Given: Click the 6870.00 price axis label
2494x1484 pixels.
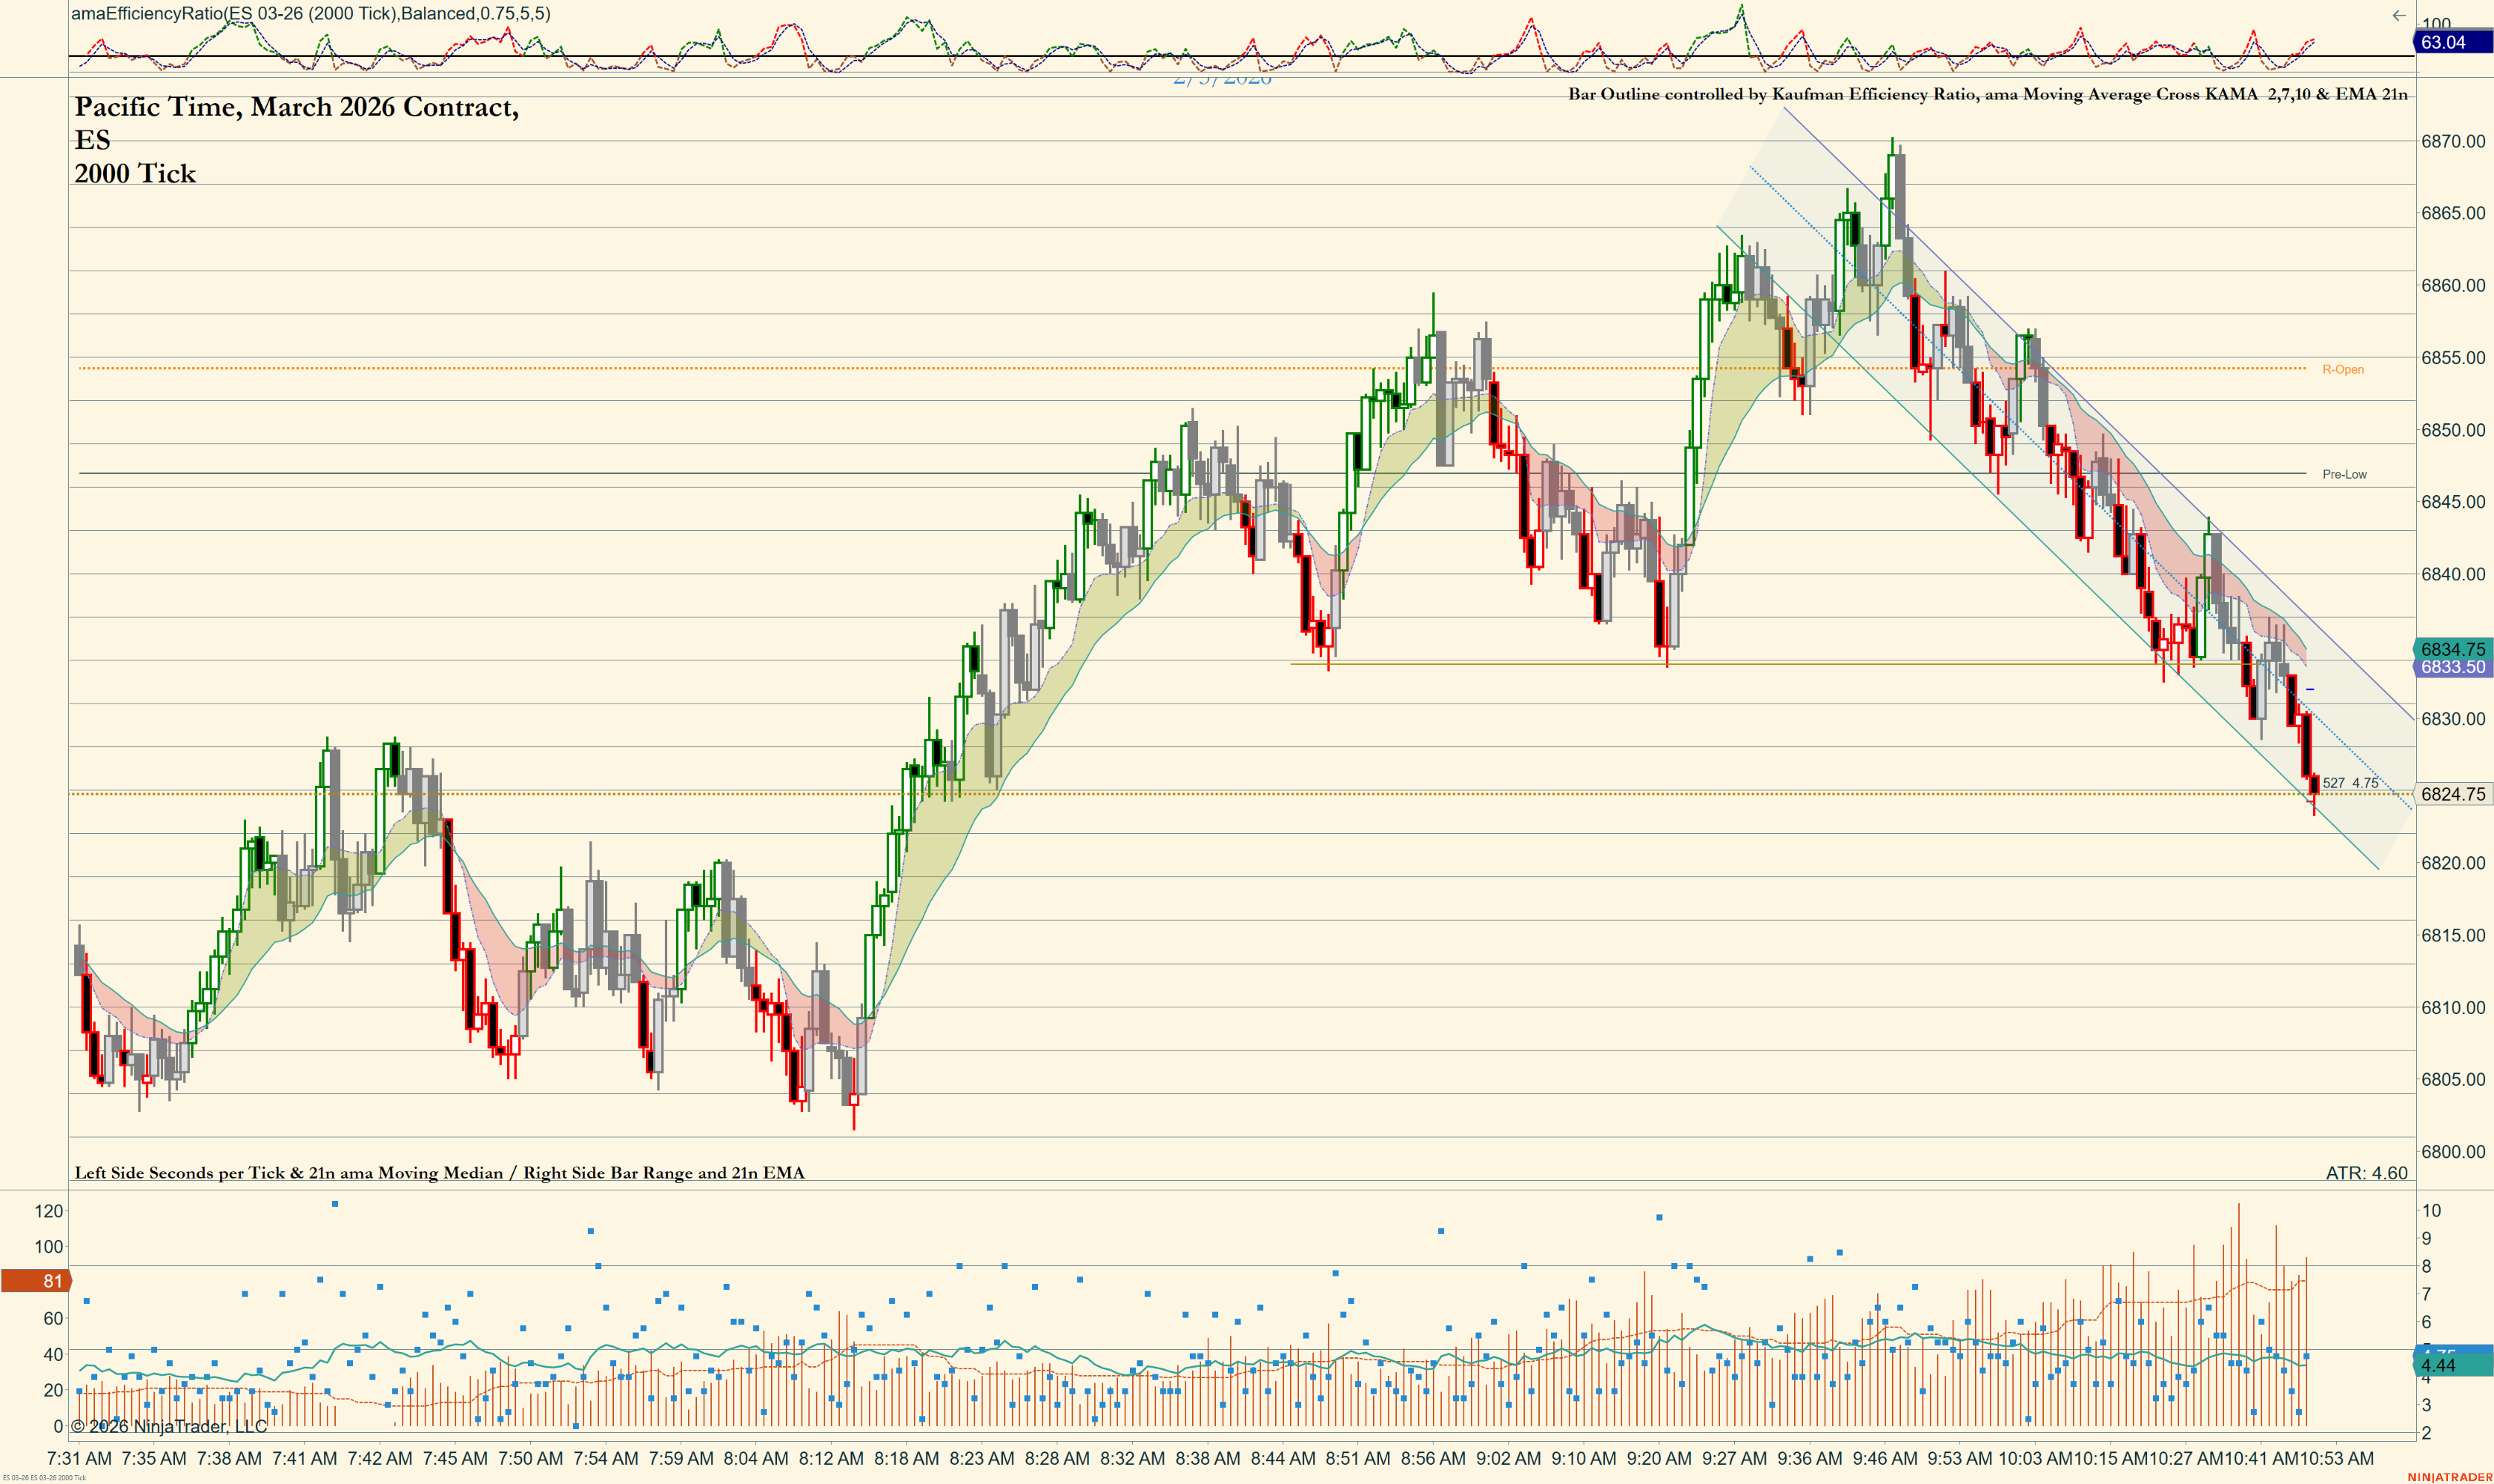Looking at the screenshot, I should click(2453, 141).
